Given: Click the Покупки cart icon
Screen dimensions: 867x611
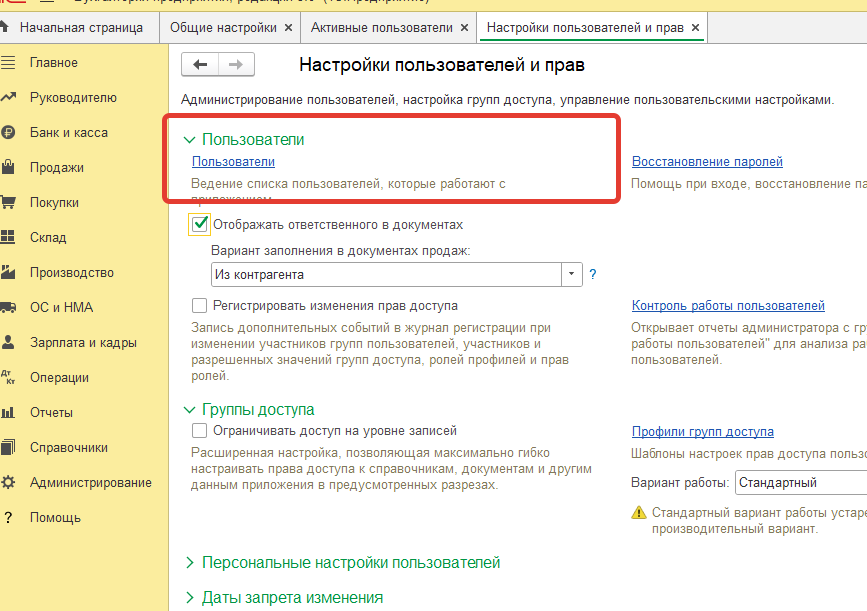Looking at the screenshot, I should pyautogui.click(x=8, y=202).
